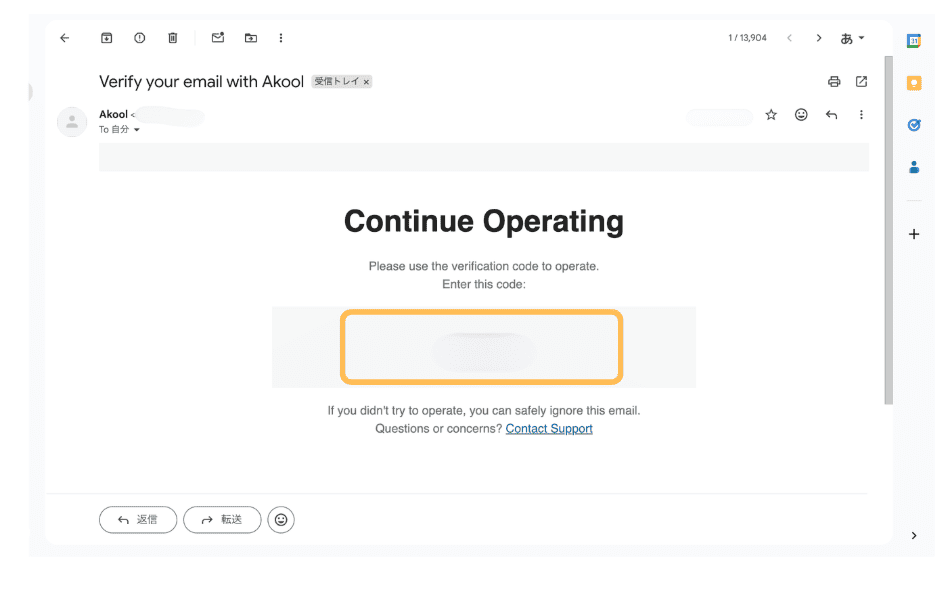Mark the message as unread
Image resolution: width=948 pixels, height=592 pixels.
pos(218,38)
